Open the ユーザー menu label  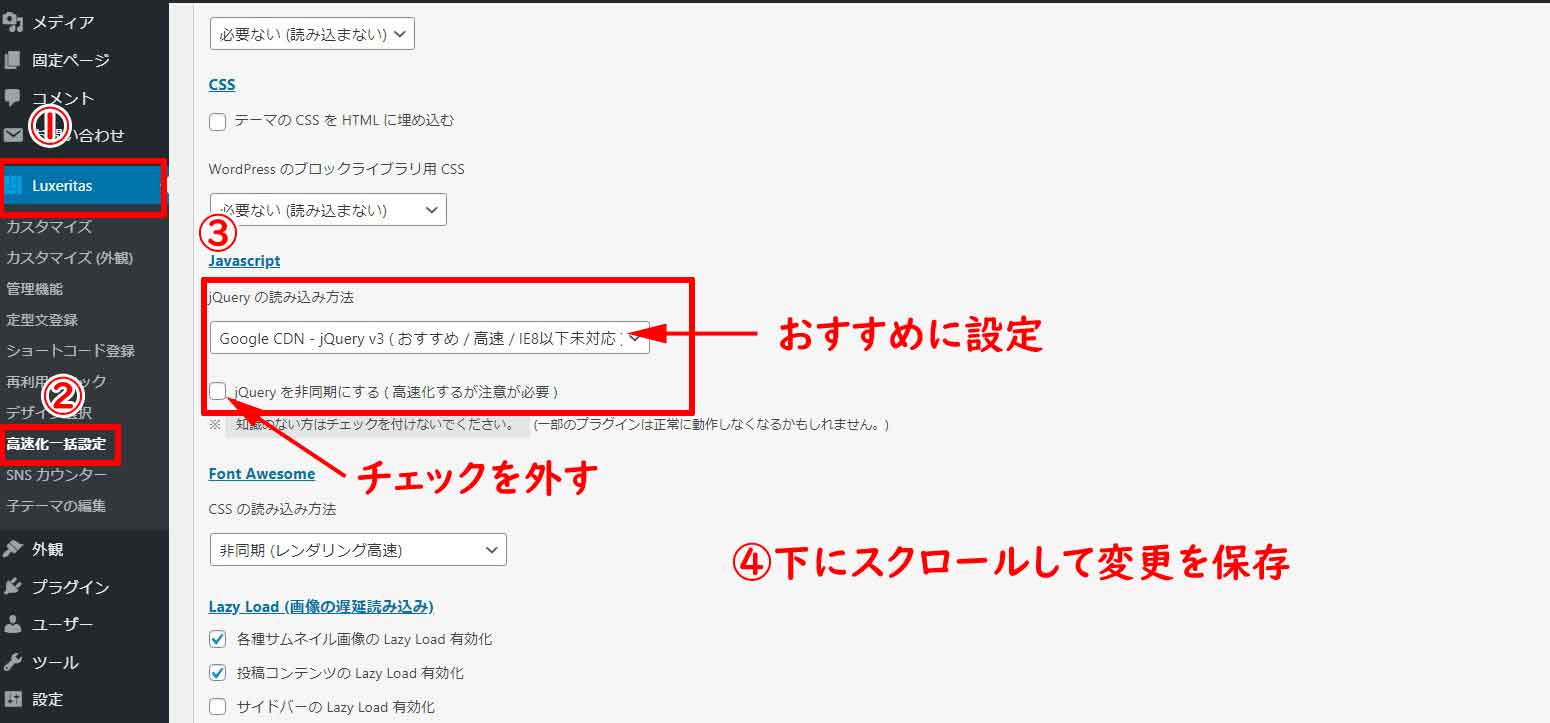point(63,625)
